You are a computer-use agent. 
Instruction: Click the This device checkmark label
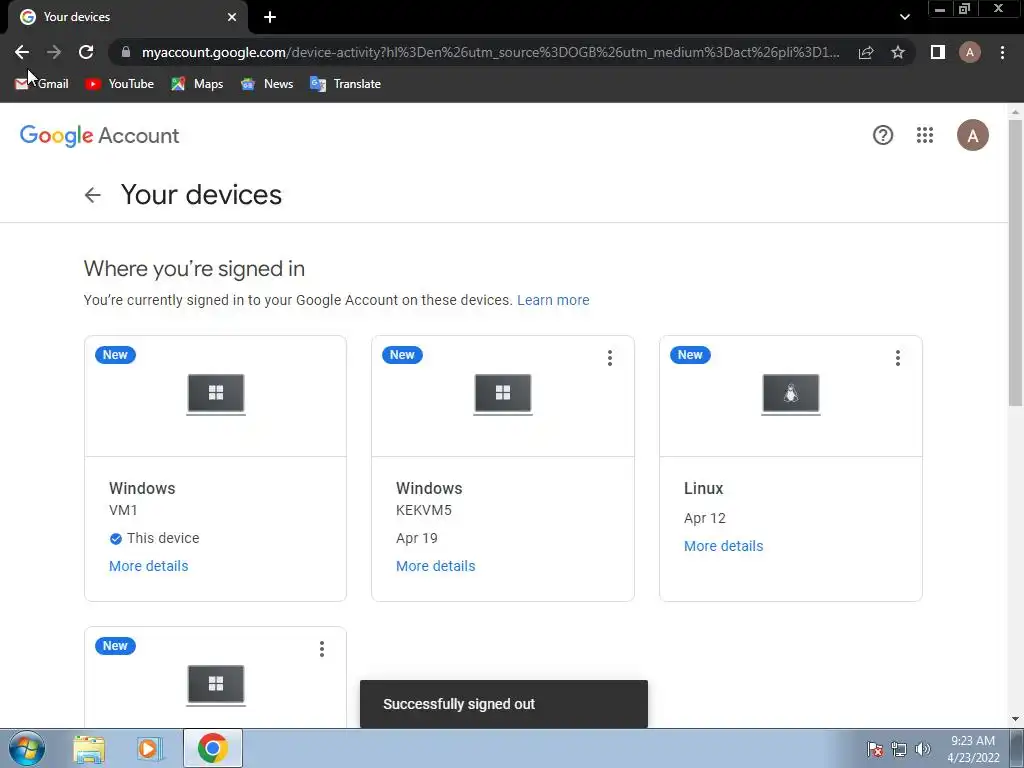coord(154,538)
